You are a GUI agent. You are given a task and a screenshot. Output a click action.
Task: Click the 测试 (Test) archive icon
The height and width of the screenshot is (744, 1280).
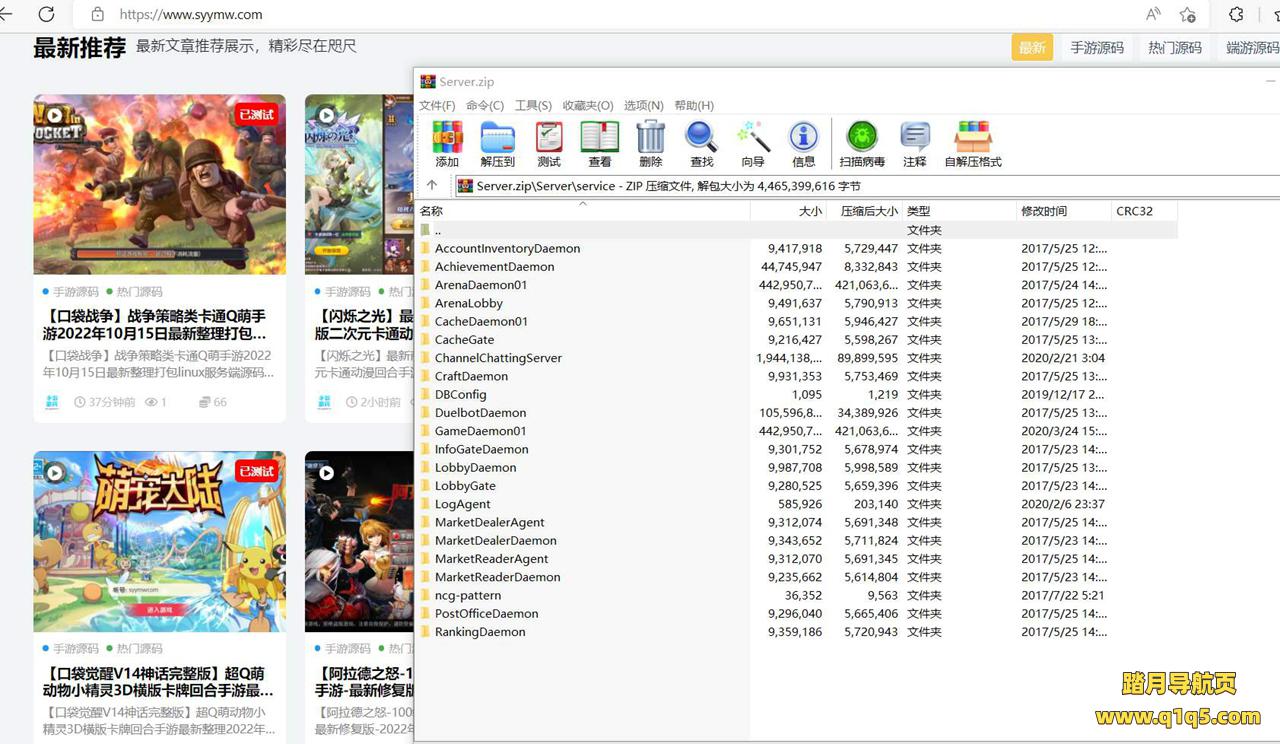point(549,137)
